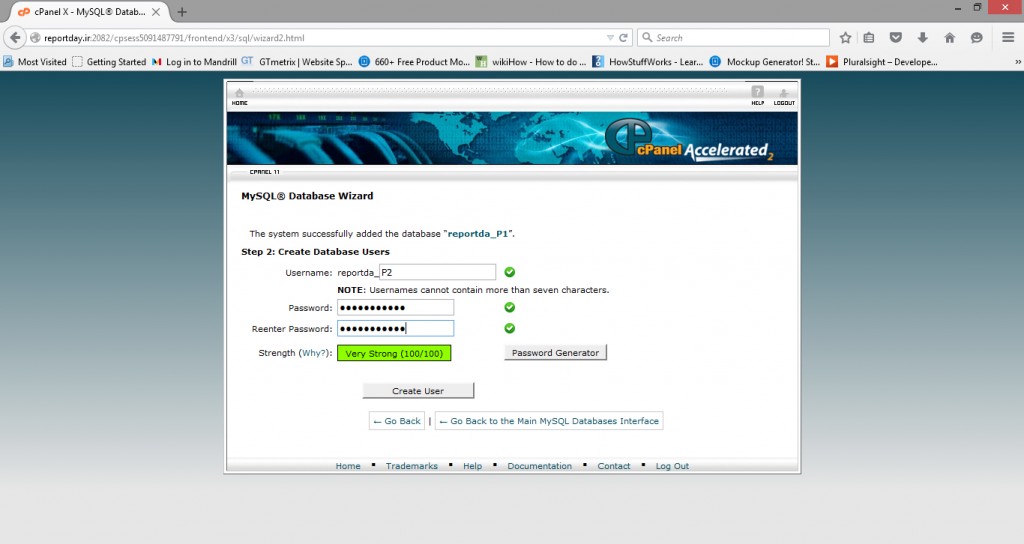Click the Why? strength link
Viewport: 1024px width, 544px height.
(x=314, y=353)
